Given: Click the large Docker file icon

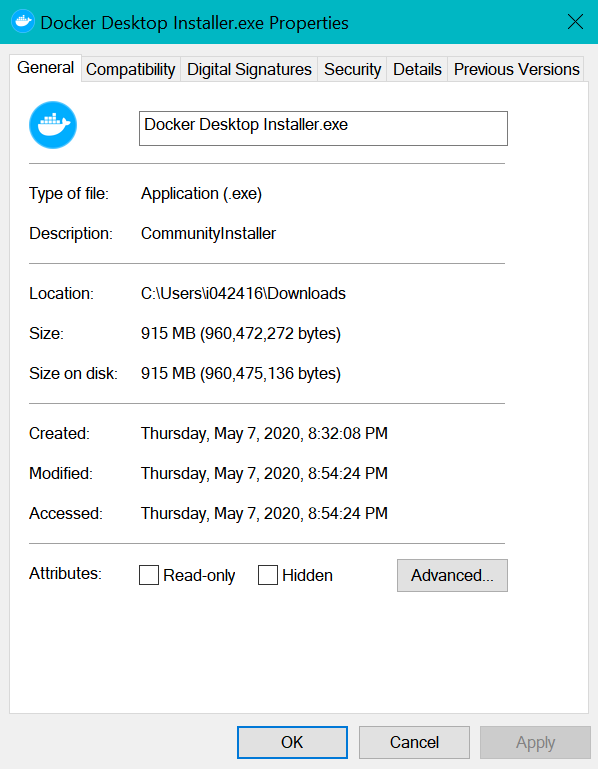Looking at the screenshot, I should [53, 125].
